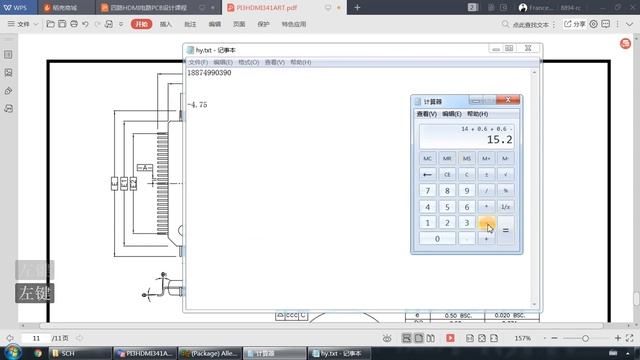Open the attachments sidebar icon

click(x=8, y=91)
